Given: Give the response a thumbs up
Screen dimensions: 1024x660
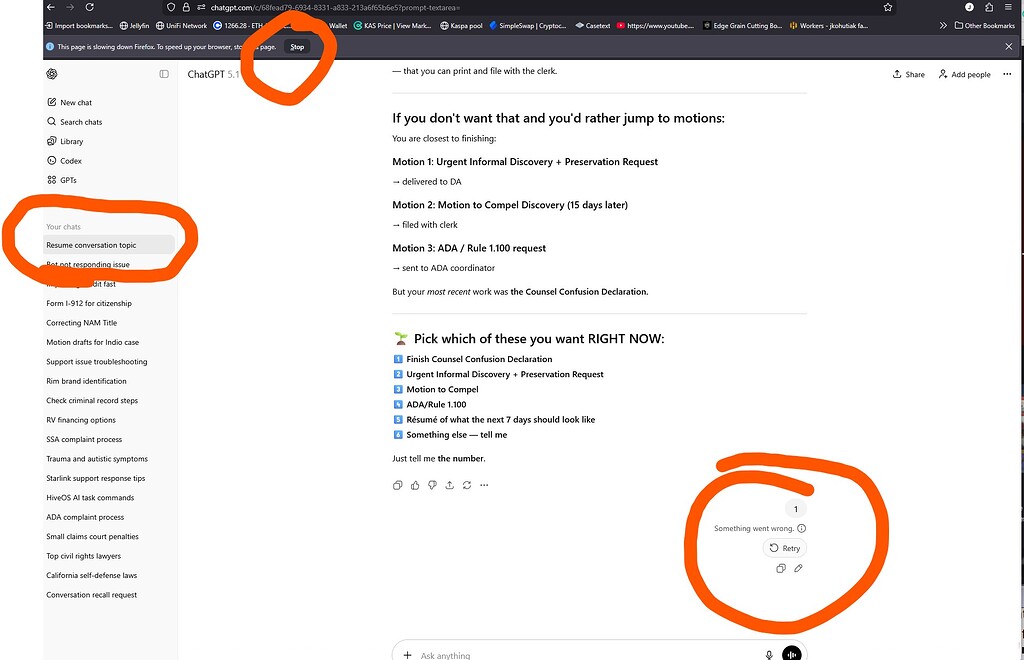Looking at the screenshot, I should click(x=414, y=485).
